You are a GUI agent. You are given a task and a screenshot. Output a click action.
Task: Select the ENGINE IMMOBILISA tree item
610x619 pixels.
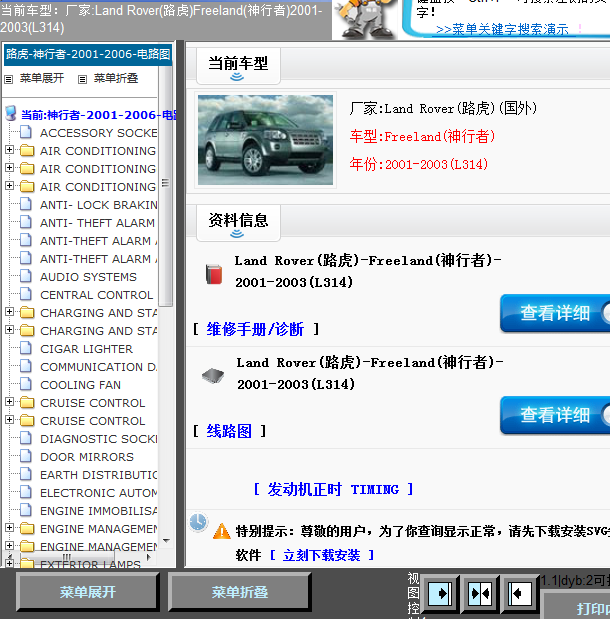[98, 511]
